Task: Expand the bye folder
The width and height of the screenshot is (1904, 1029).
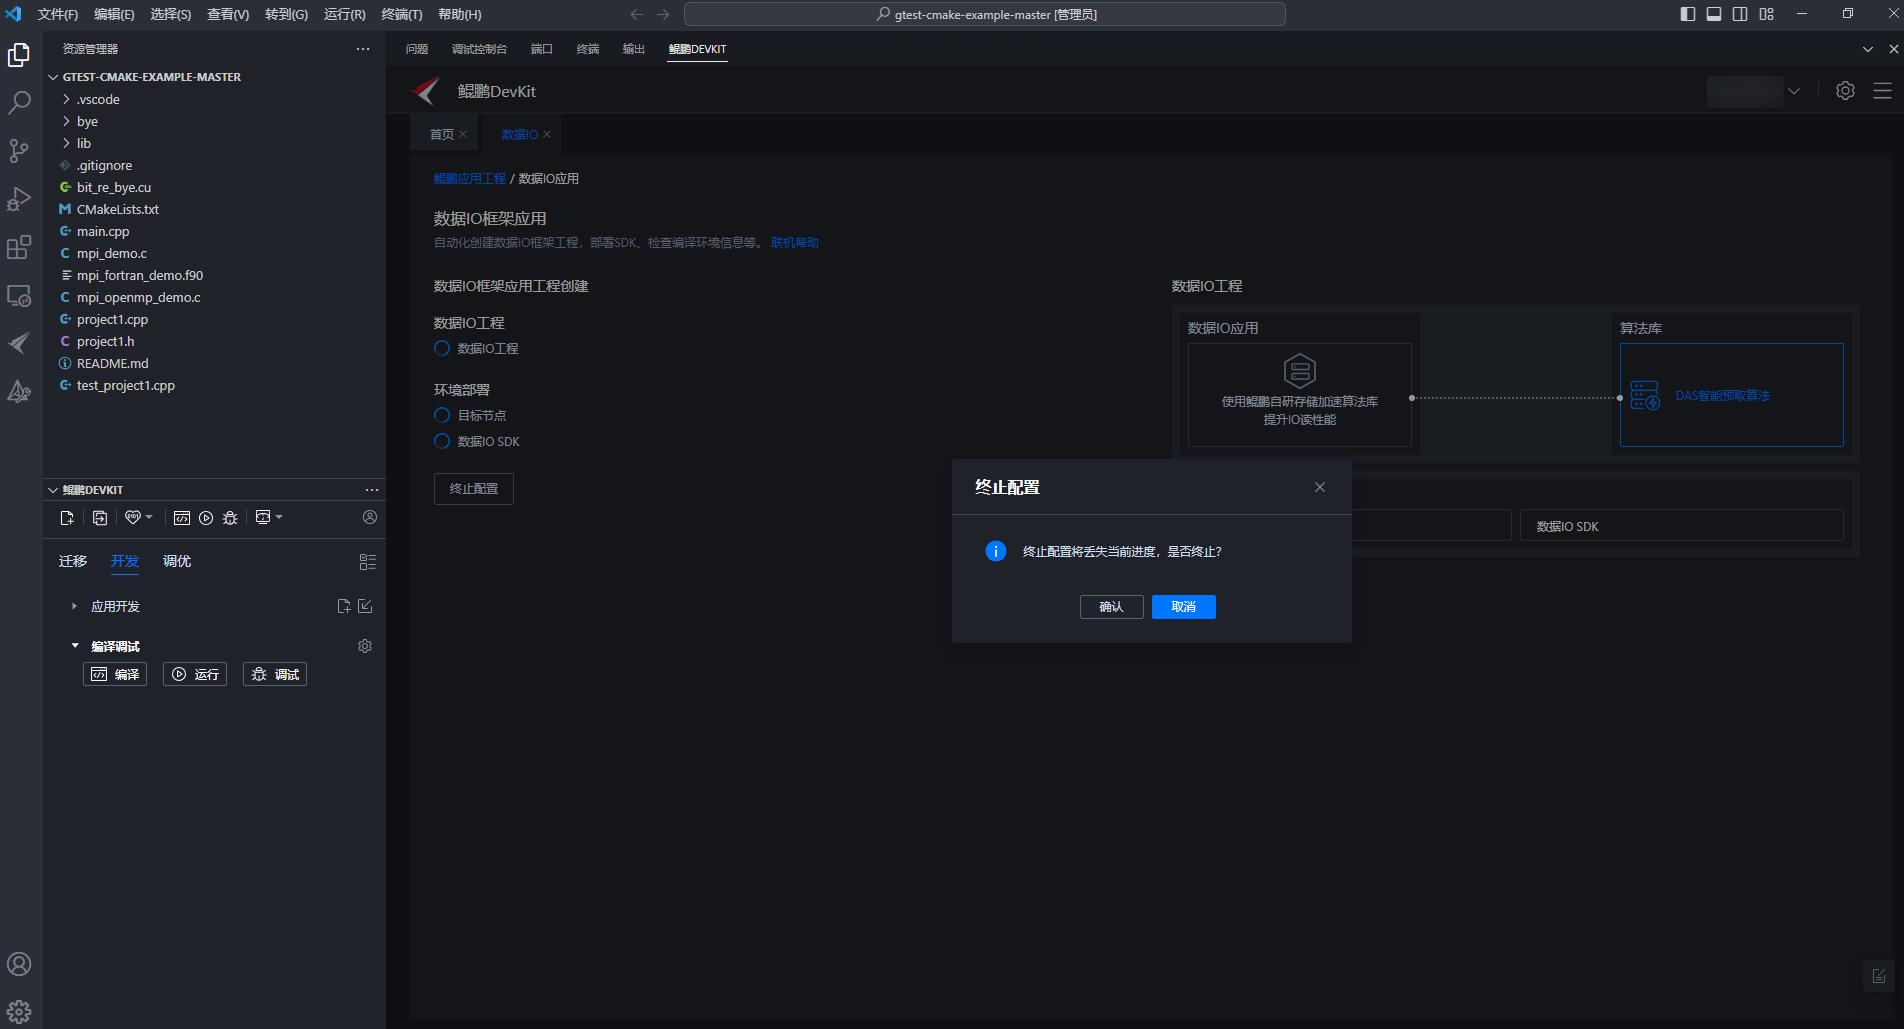Action: [x=66, y=121]
